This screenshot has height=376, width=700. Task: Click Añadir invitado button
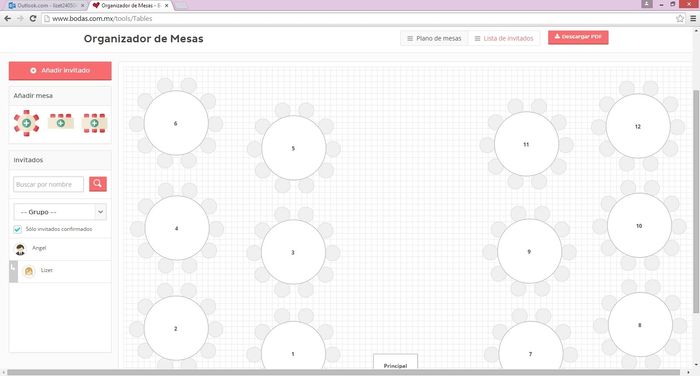(60, 71)
